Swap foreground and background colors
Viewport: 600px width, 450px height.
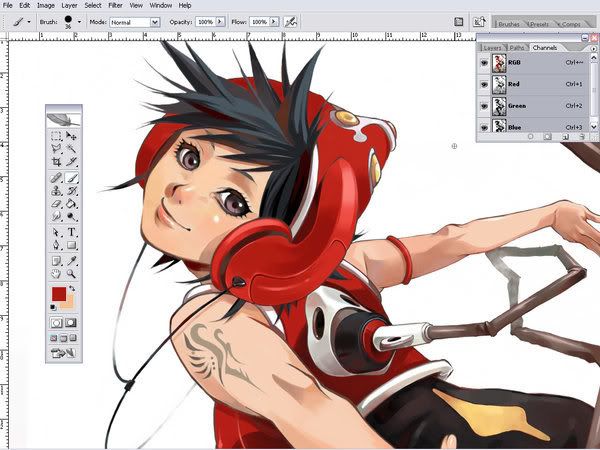click(x=72, y=288)
